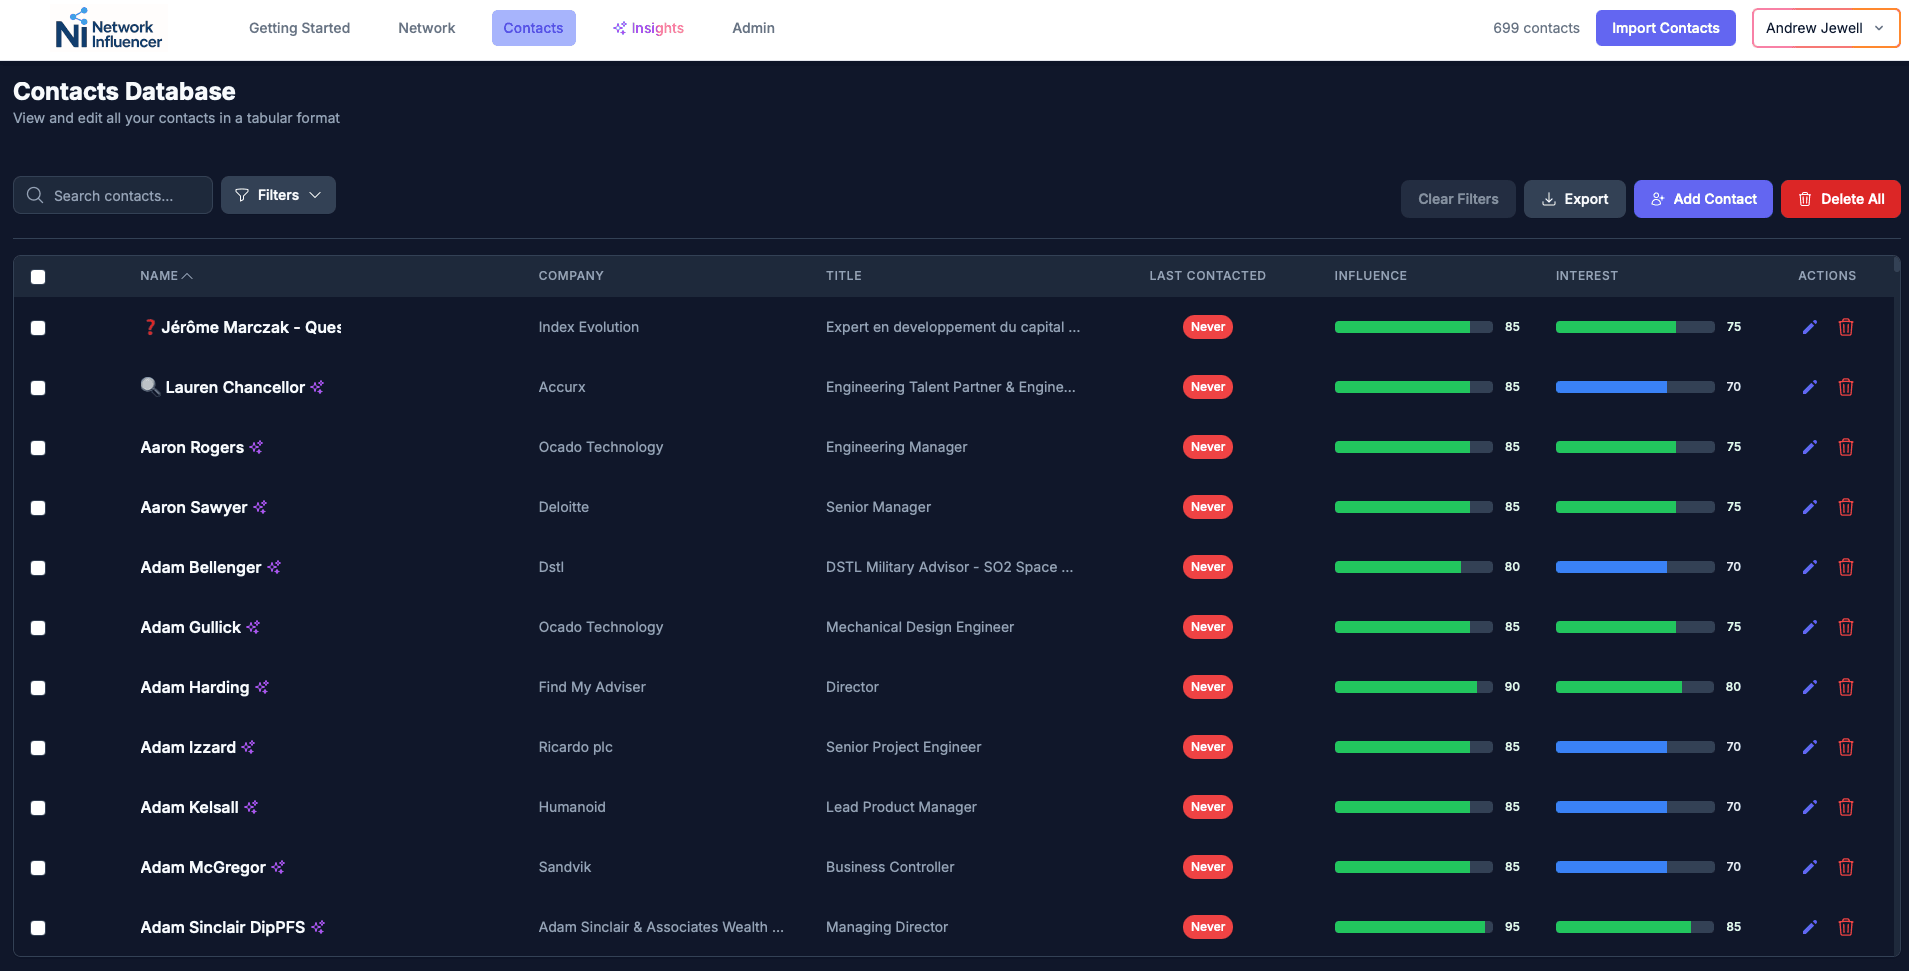Expand the Filters dropdown

[278, 195]
